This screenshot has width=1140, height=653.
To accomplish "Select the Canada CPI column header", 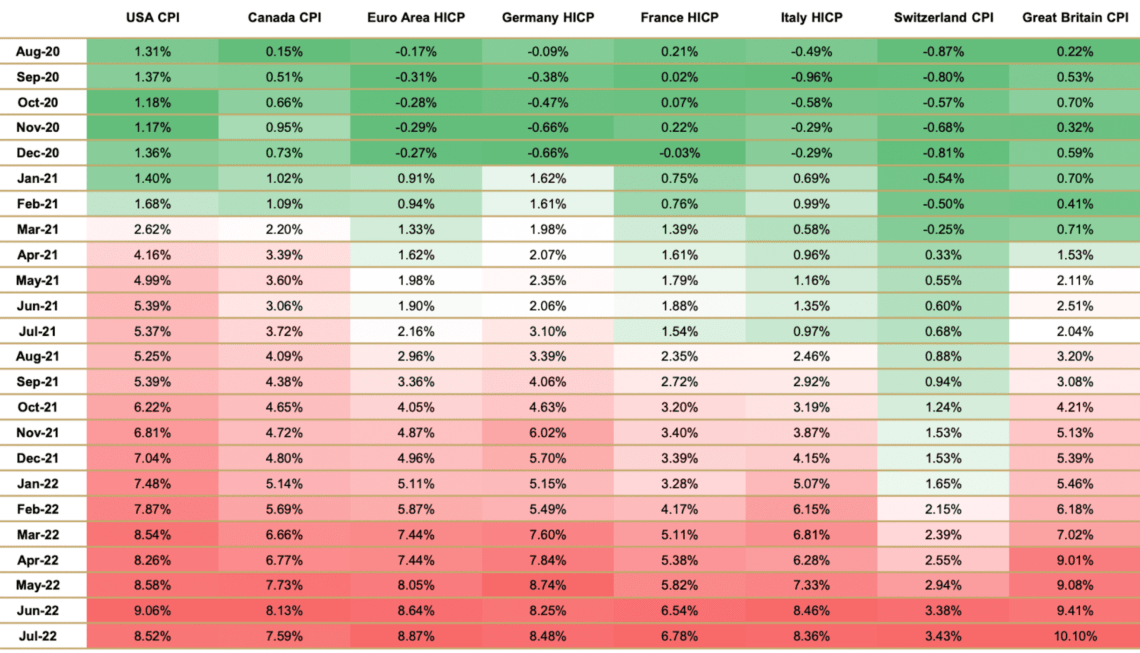I will (283, 18).
